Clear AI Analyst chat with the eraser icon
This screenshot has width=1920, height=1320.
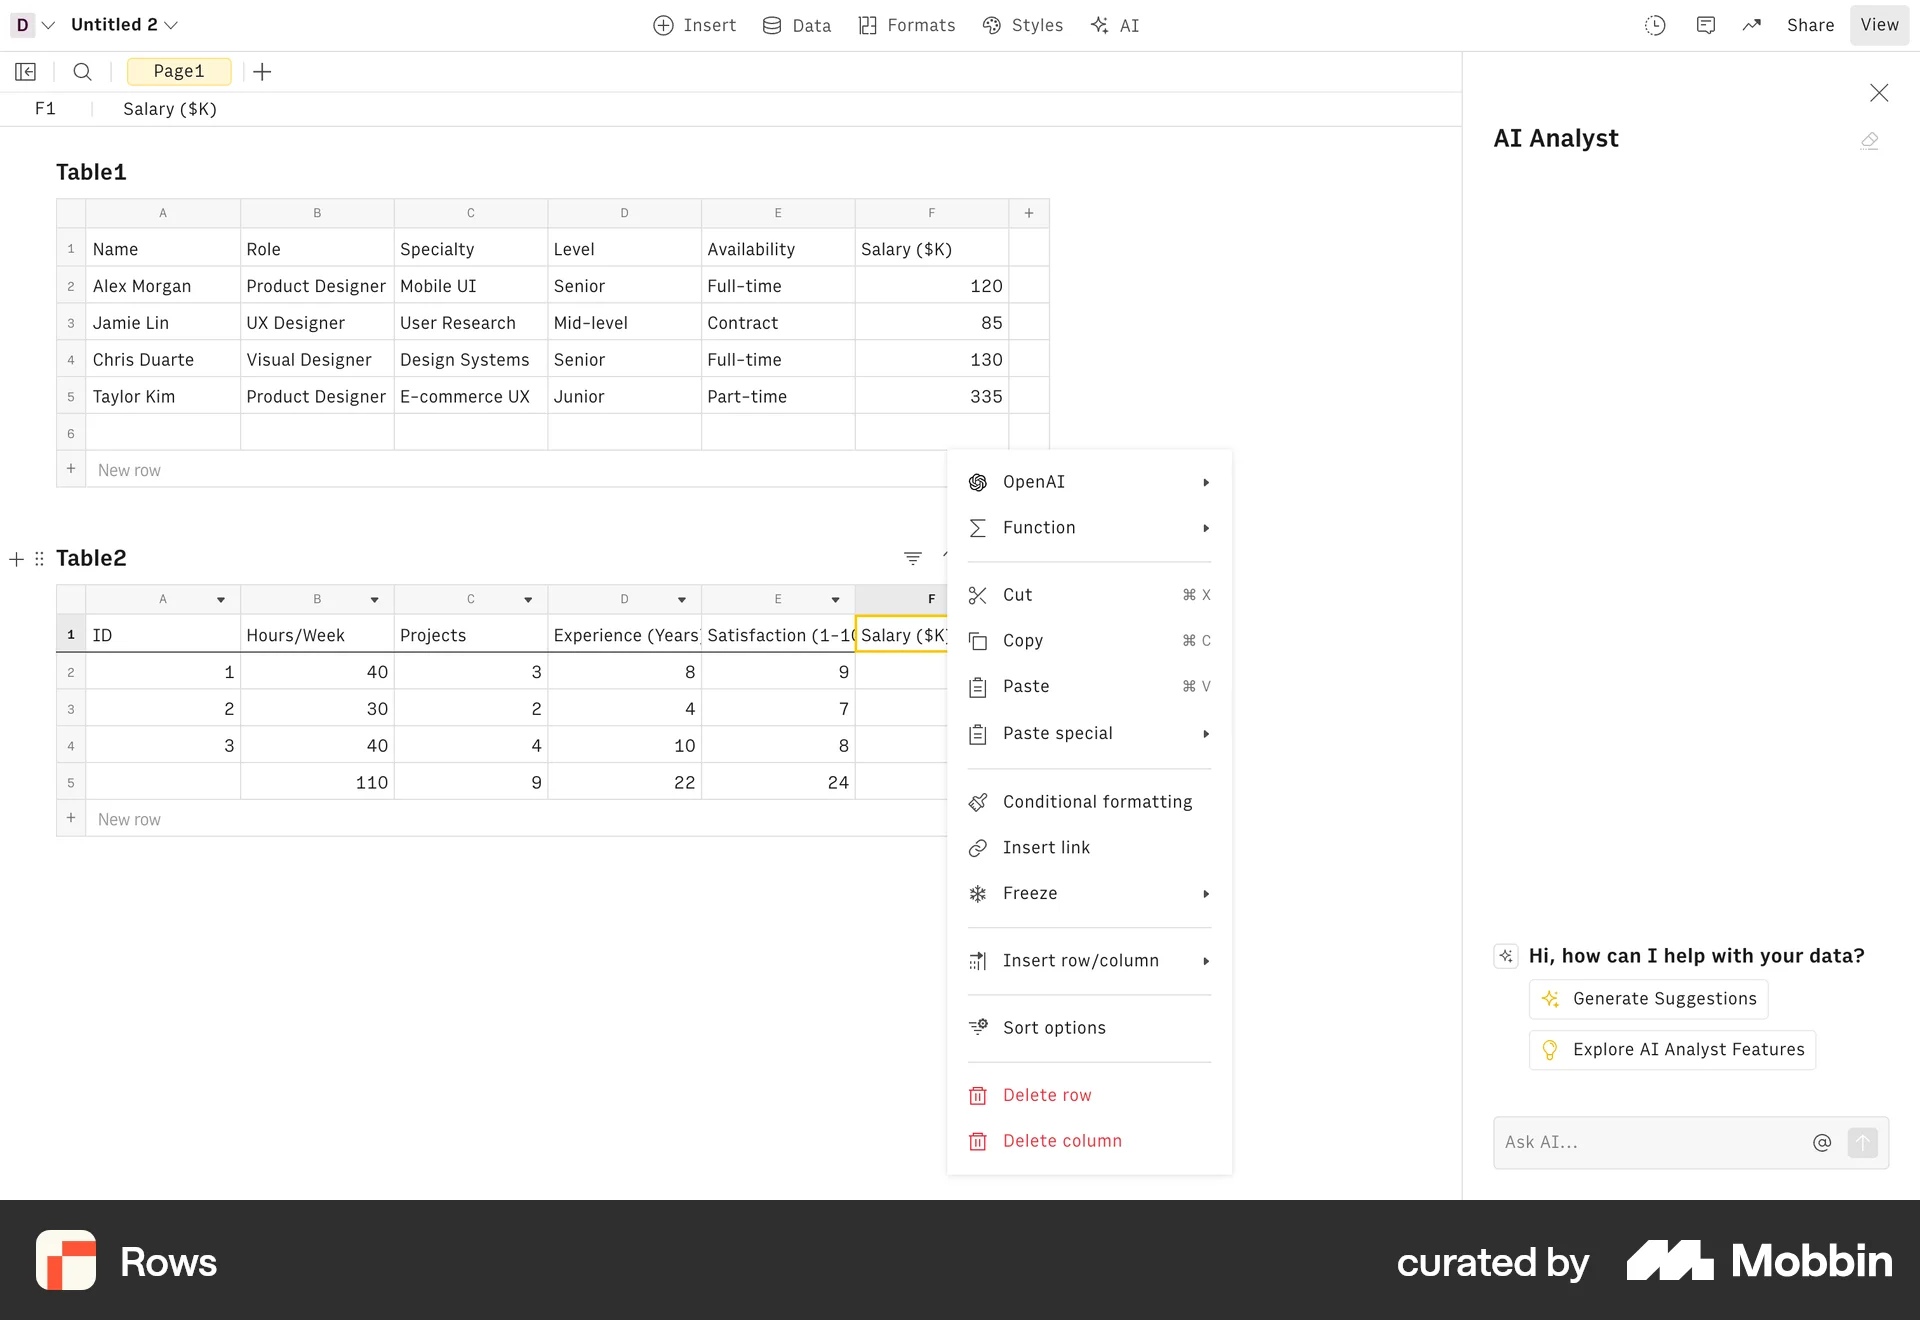click(x=1870, y=141)
